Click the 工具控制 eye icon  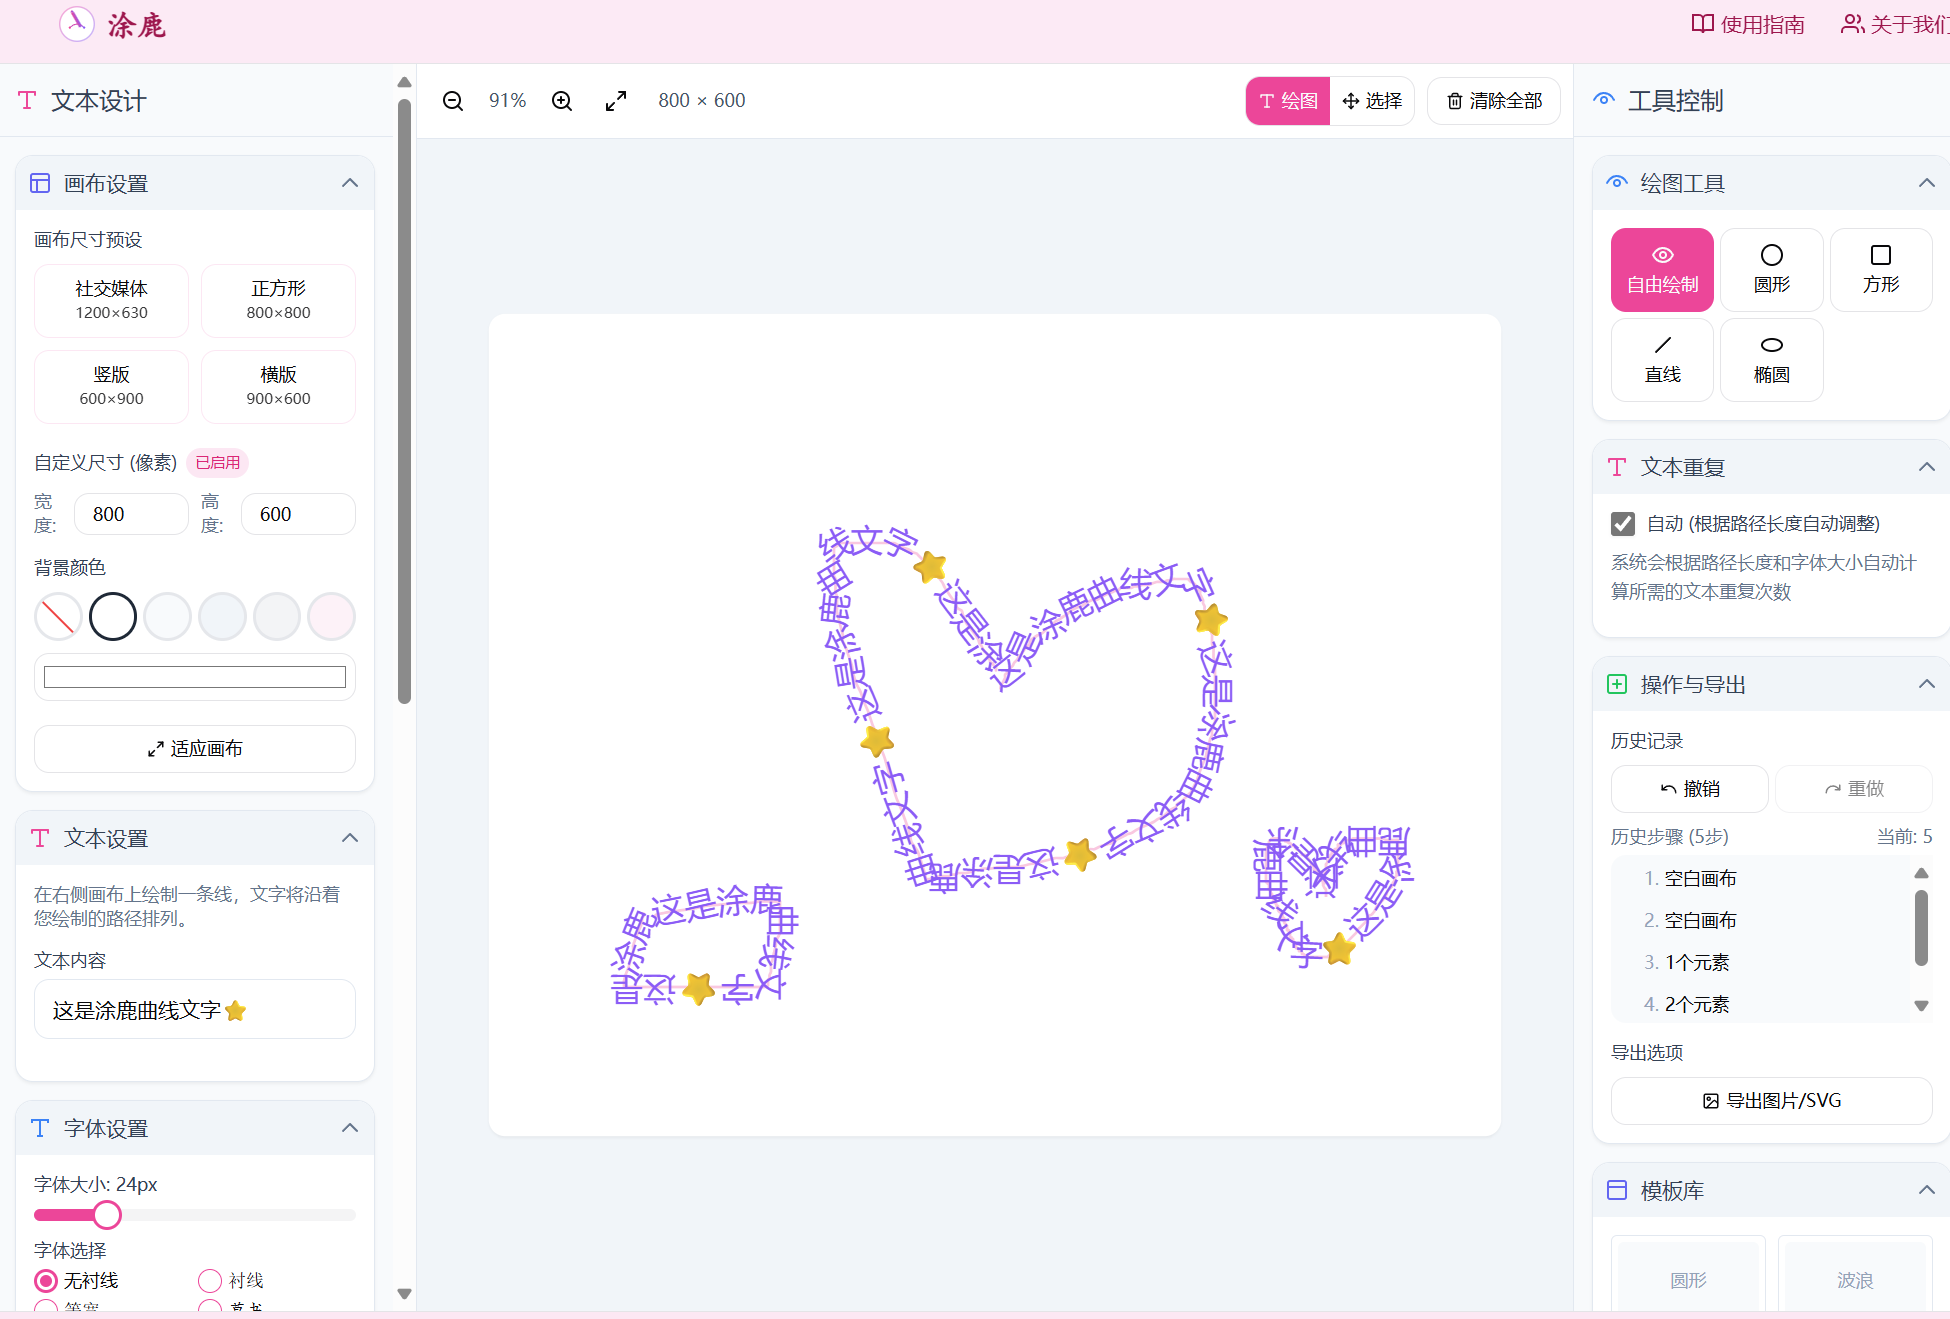coord(1604,100)
